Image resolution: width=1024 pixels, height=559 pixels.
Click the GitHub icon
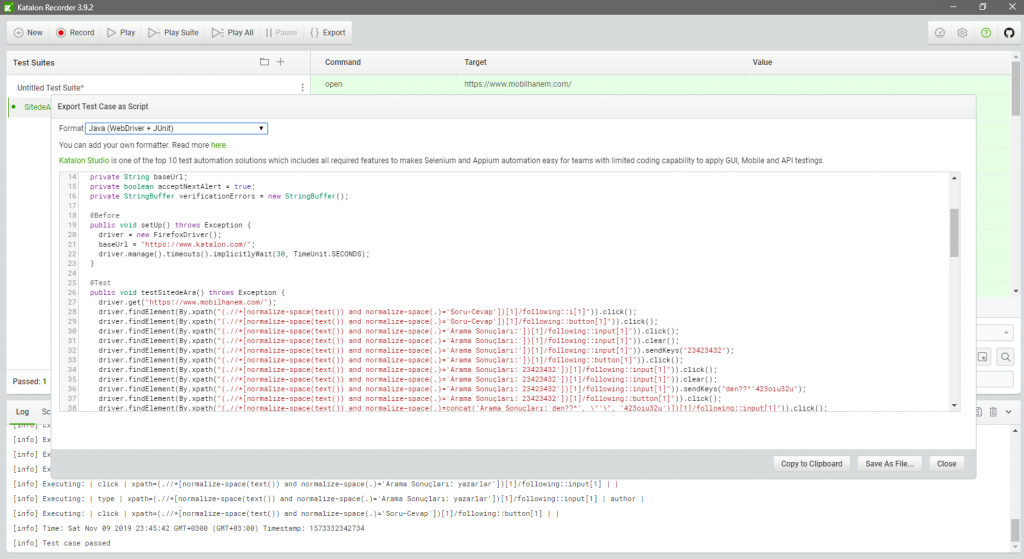1009,33
